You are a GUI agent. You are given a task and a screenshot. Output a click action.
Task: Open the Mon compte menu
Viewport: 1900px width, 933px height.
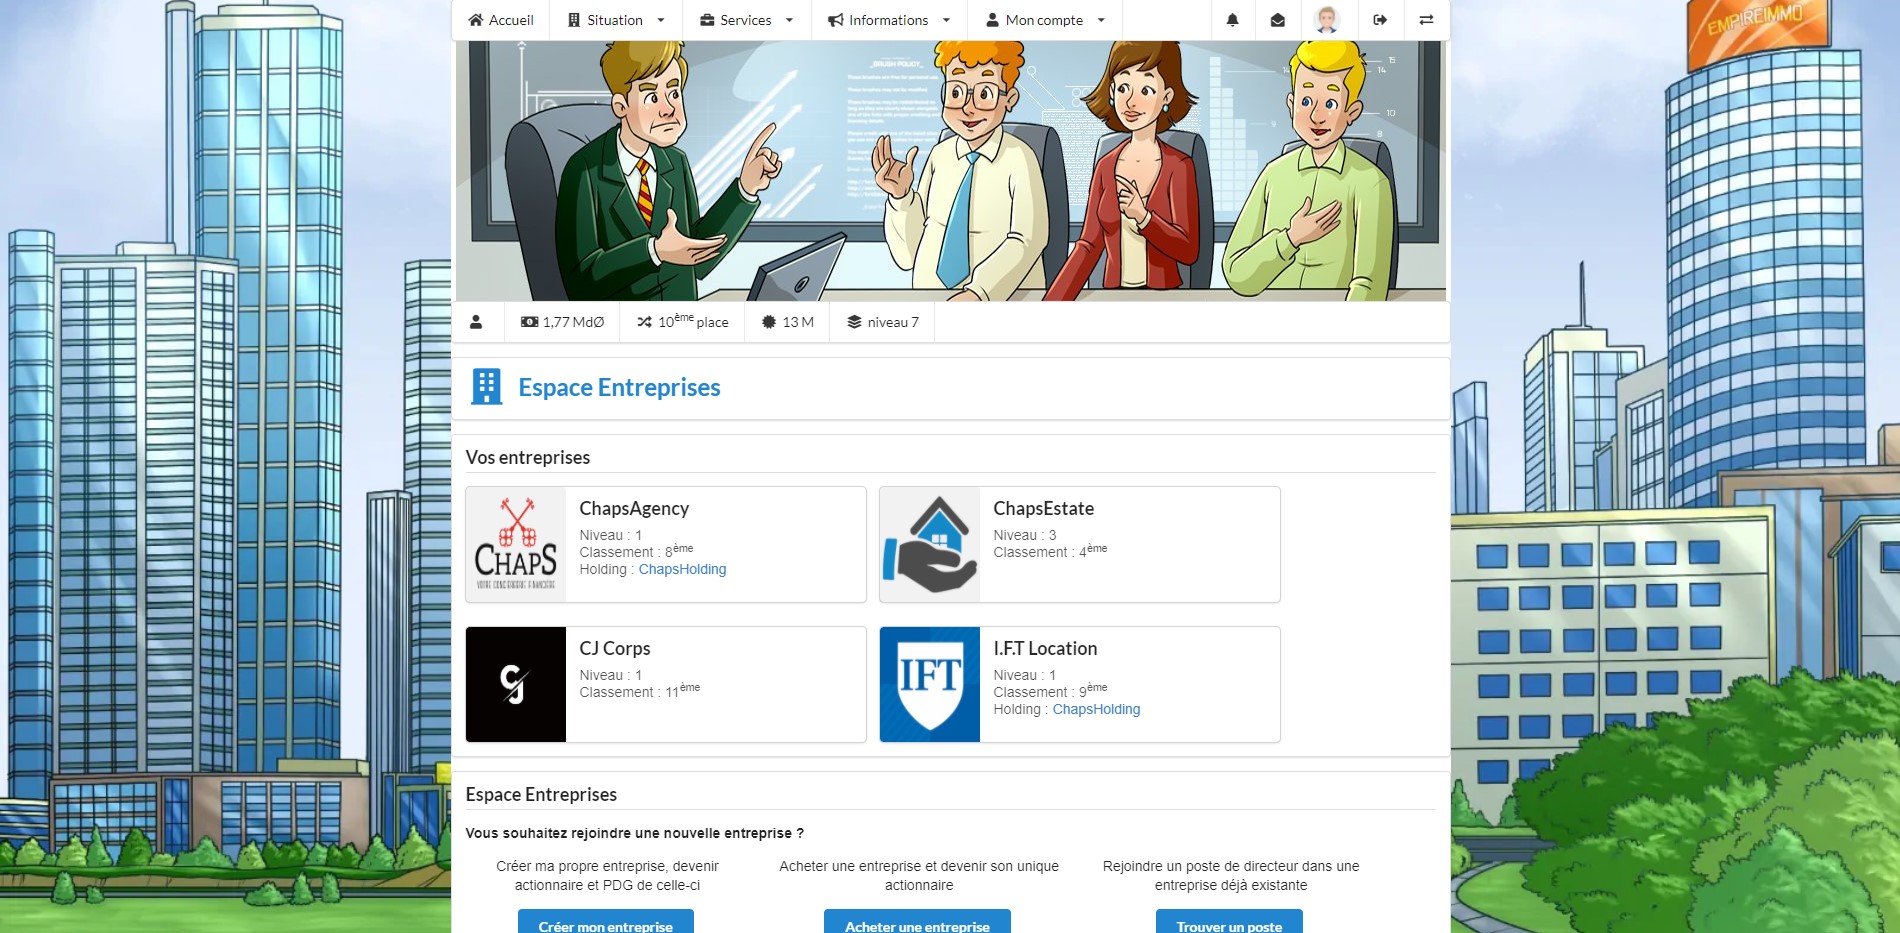tap(1045, 20)
